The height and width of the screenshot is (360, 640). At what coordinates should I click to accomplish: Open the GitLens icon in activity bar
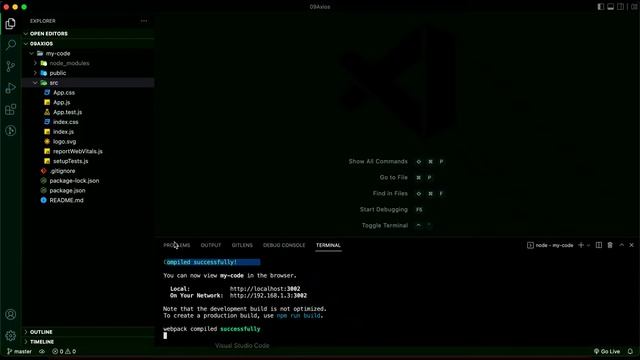pos(11,131)
